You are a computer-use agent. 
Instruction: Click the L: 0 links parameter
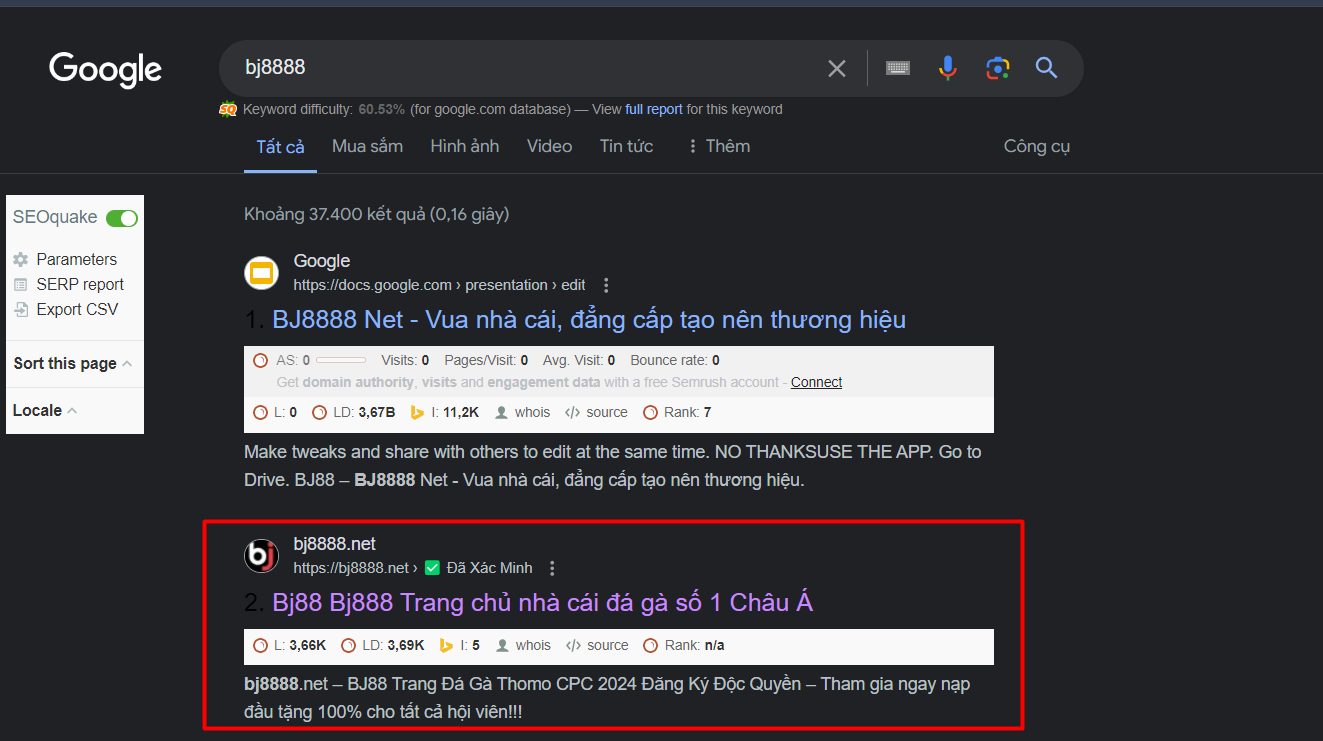tap(275, 412)
